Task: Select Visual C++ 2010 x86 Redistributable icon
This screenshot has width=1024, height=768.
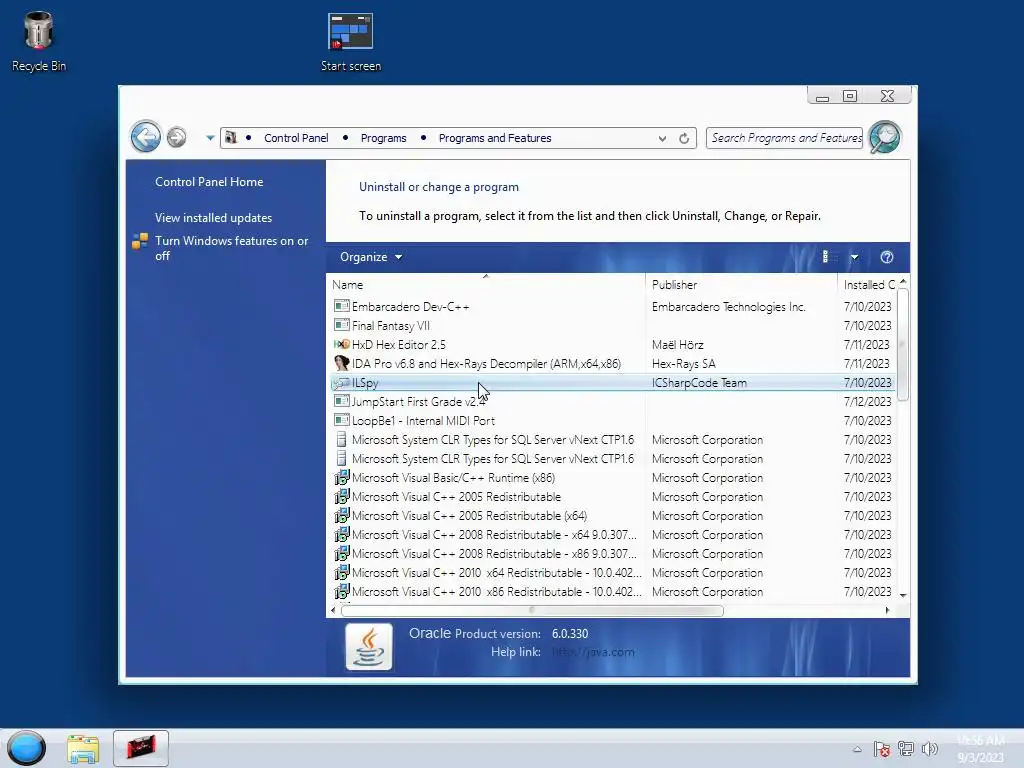Action: [341, 591]
